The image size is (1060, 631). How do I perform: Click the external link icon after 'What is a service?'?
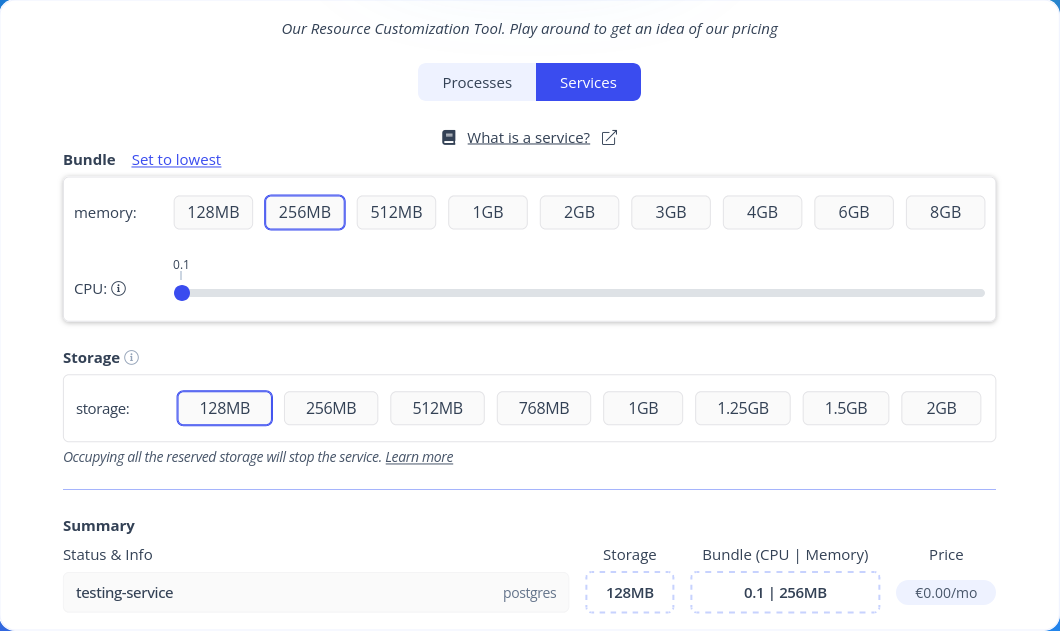(x=609, y=138)
